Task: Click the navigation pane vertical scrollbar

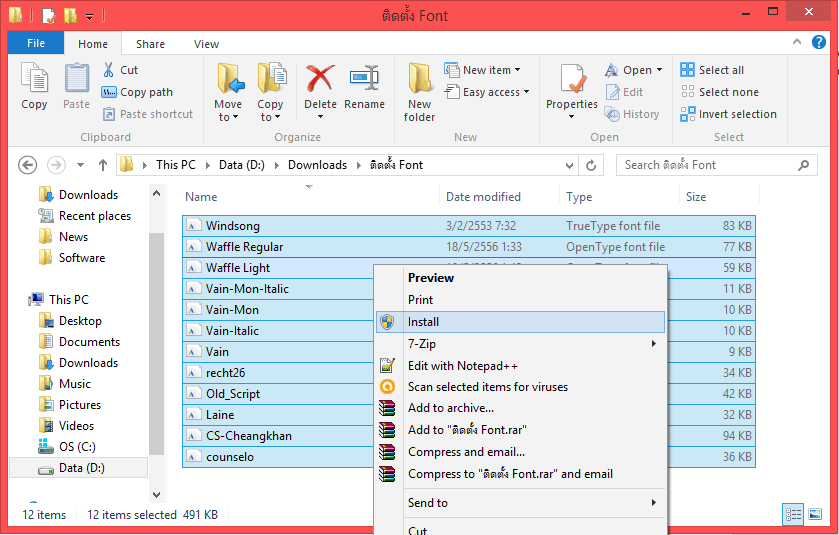Action: (157, 340)
